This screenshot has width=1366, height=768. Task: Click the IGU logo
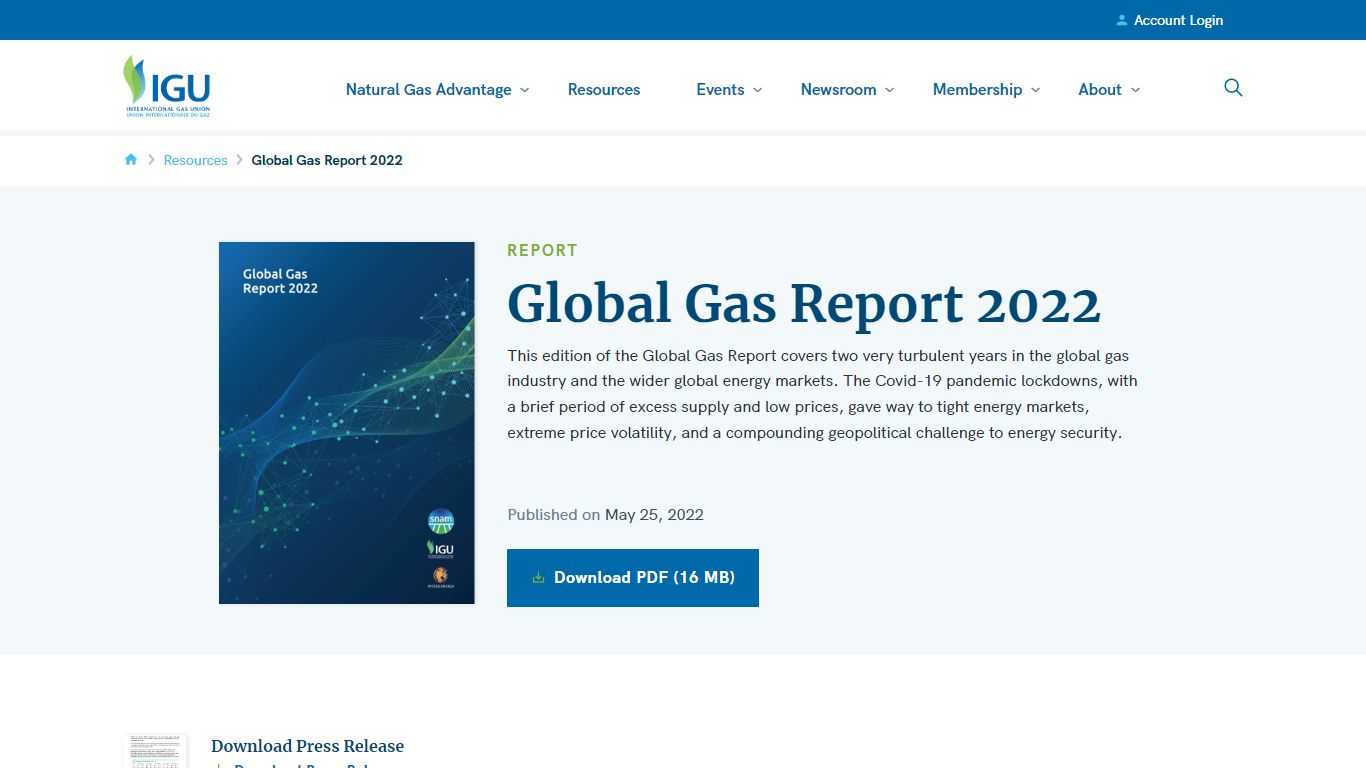click(166, 86)
